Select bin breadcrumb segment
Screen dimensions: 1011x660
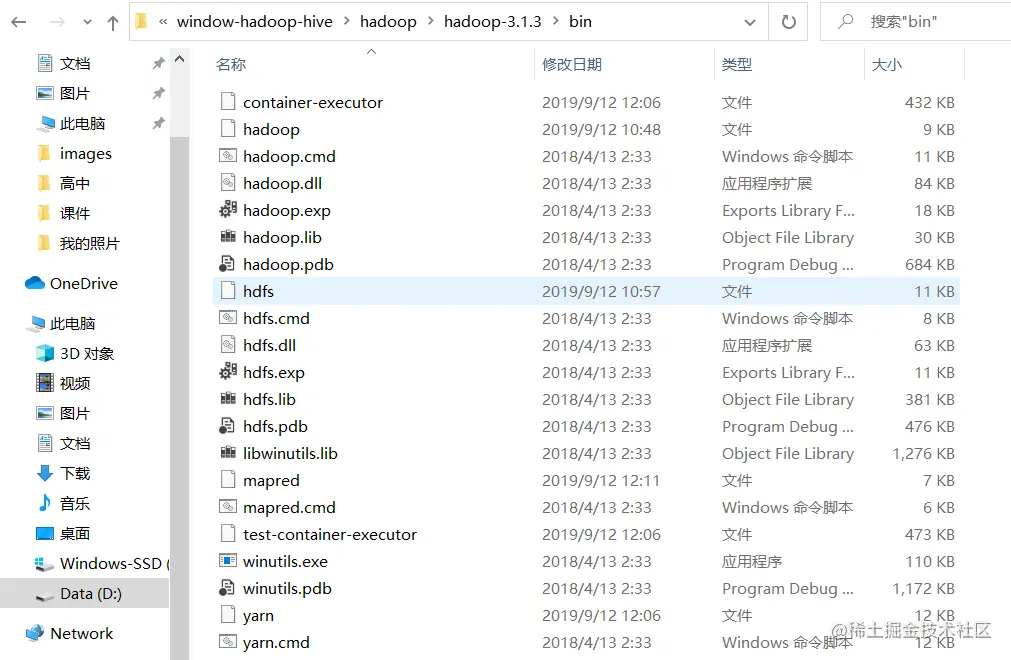[580, 22]
